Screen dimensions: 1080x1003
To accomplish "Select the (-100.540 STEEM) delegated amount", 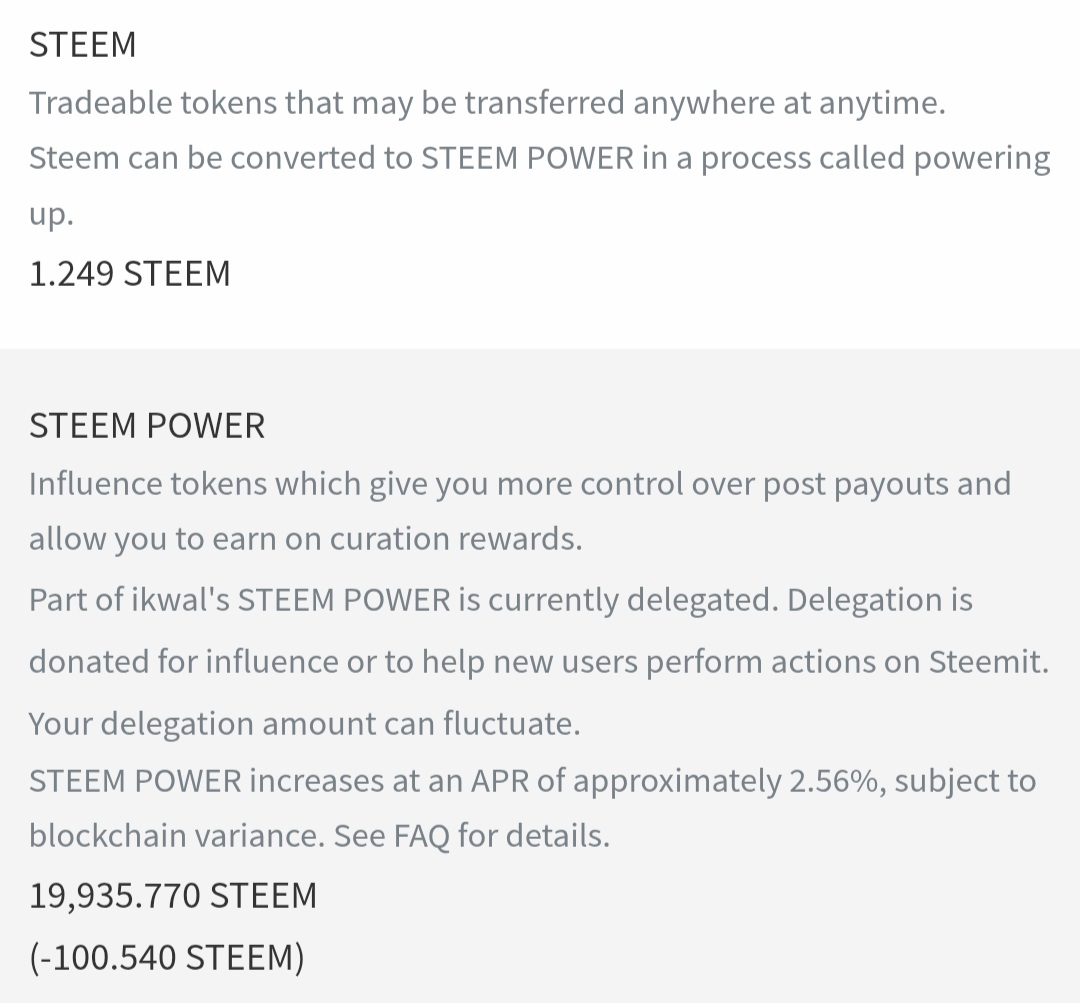I will [167, 958].
